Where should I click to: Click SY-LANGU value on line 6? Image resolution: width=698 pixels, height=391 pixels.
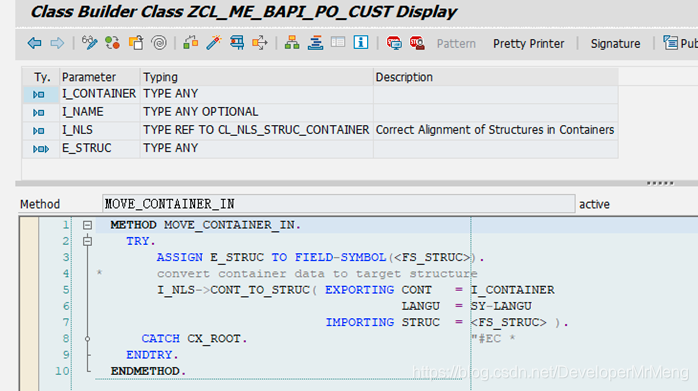(501, 306)
